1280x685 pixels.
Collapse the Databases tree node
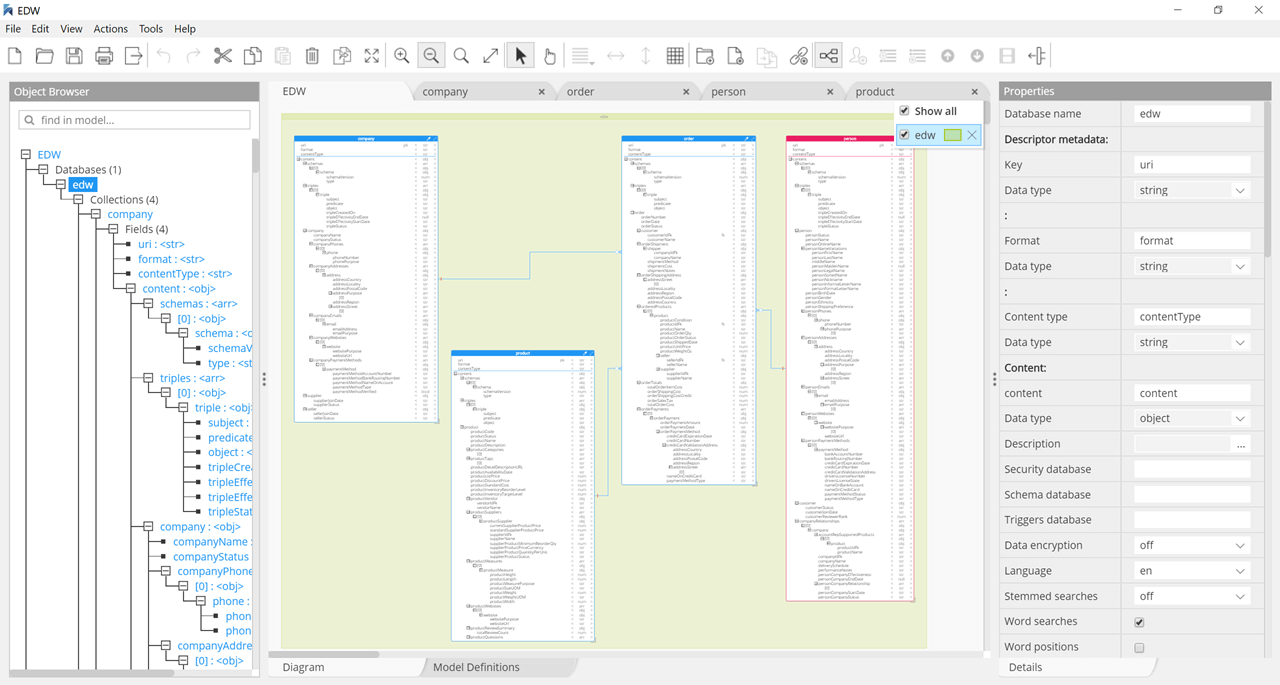[41, 169]
